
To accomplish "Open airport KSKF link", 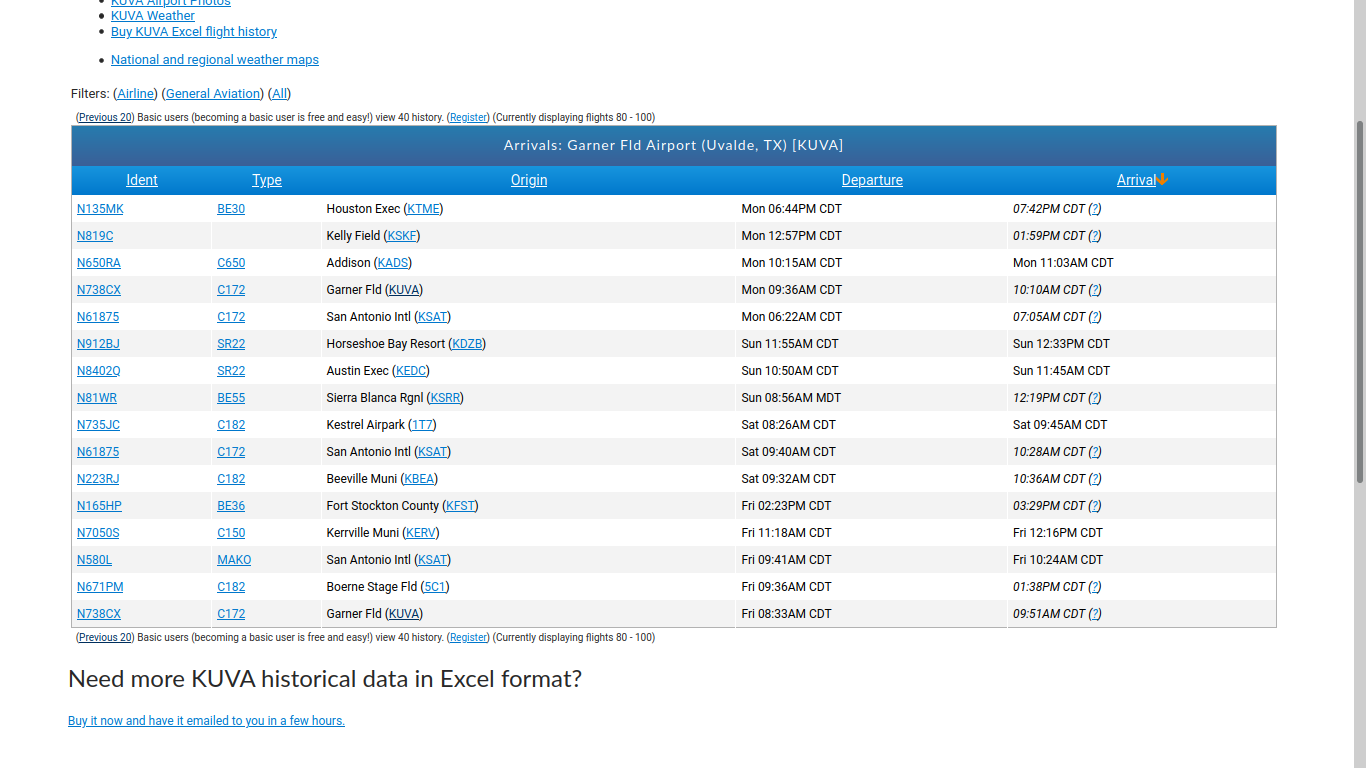I will pyautogui.click(x=402, y=236).
